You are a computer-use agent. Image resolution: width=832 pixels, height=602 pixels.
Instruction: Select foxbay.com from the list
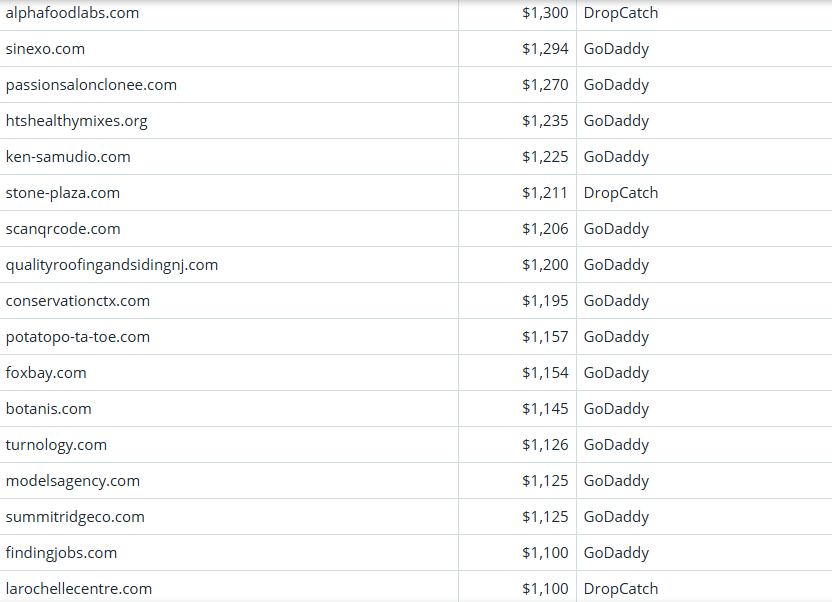46,373
